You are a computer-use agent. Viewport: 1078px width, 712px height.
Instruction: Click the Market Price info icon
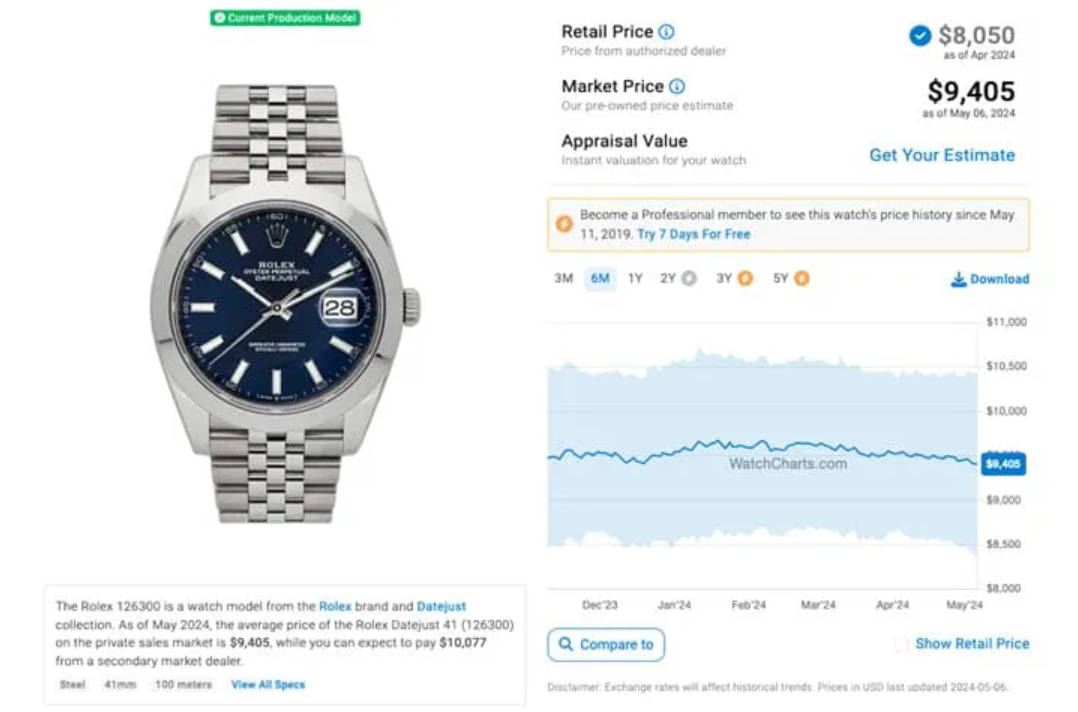pyautogui.click(x=677, y=87)
